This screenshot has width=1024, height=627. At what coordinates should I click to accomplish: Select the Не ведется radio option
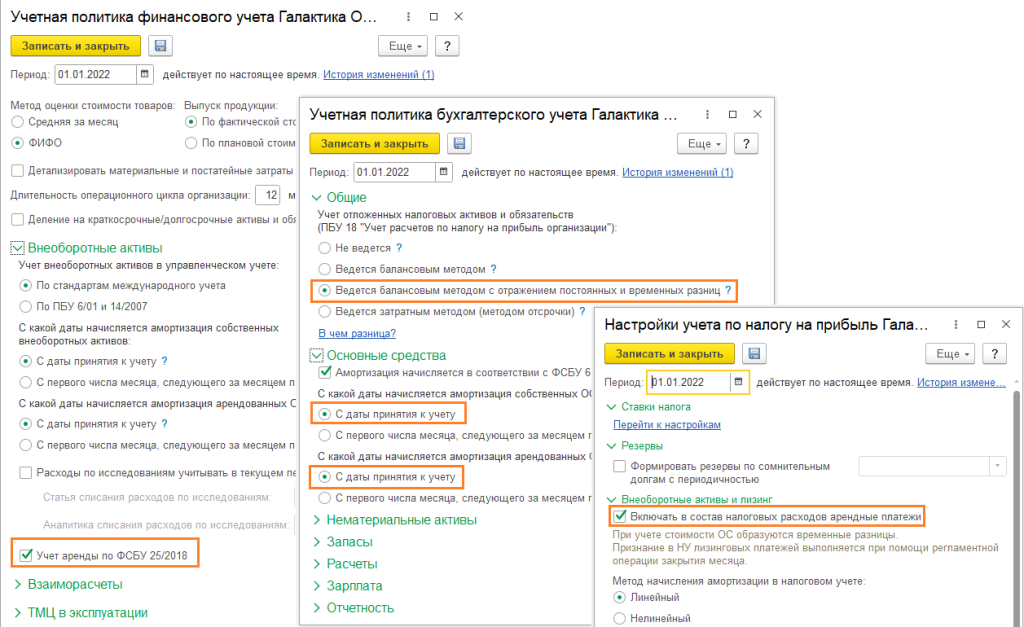(x=324, y=247)
